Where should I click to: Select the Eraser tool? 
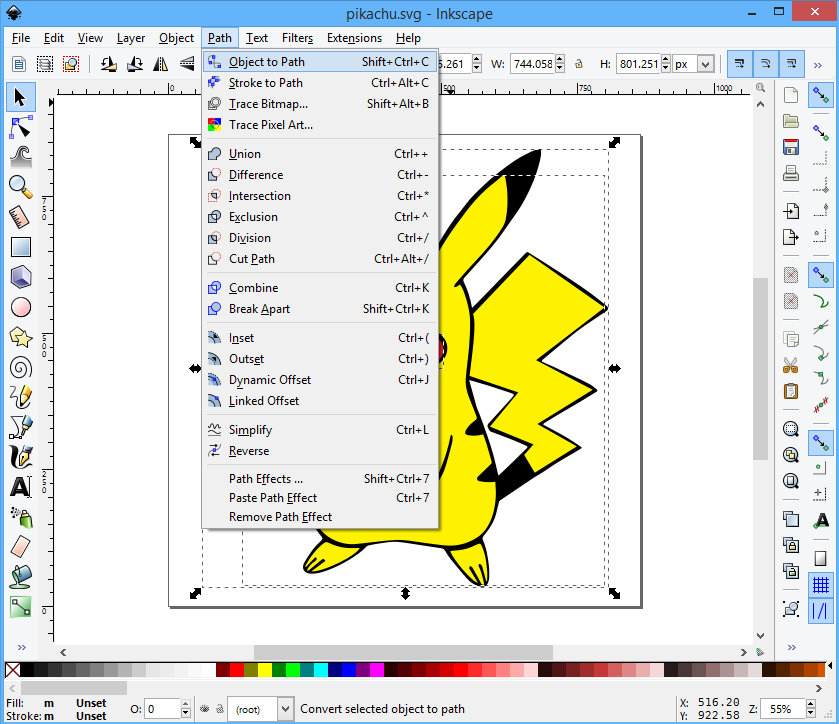20,547
